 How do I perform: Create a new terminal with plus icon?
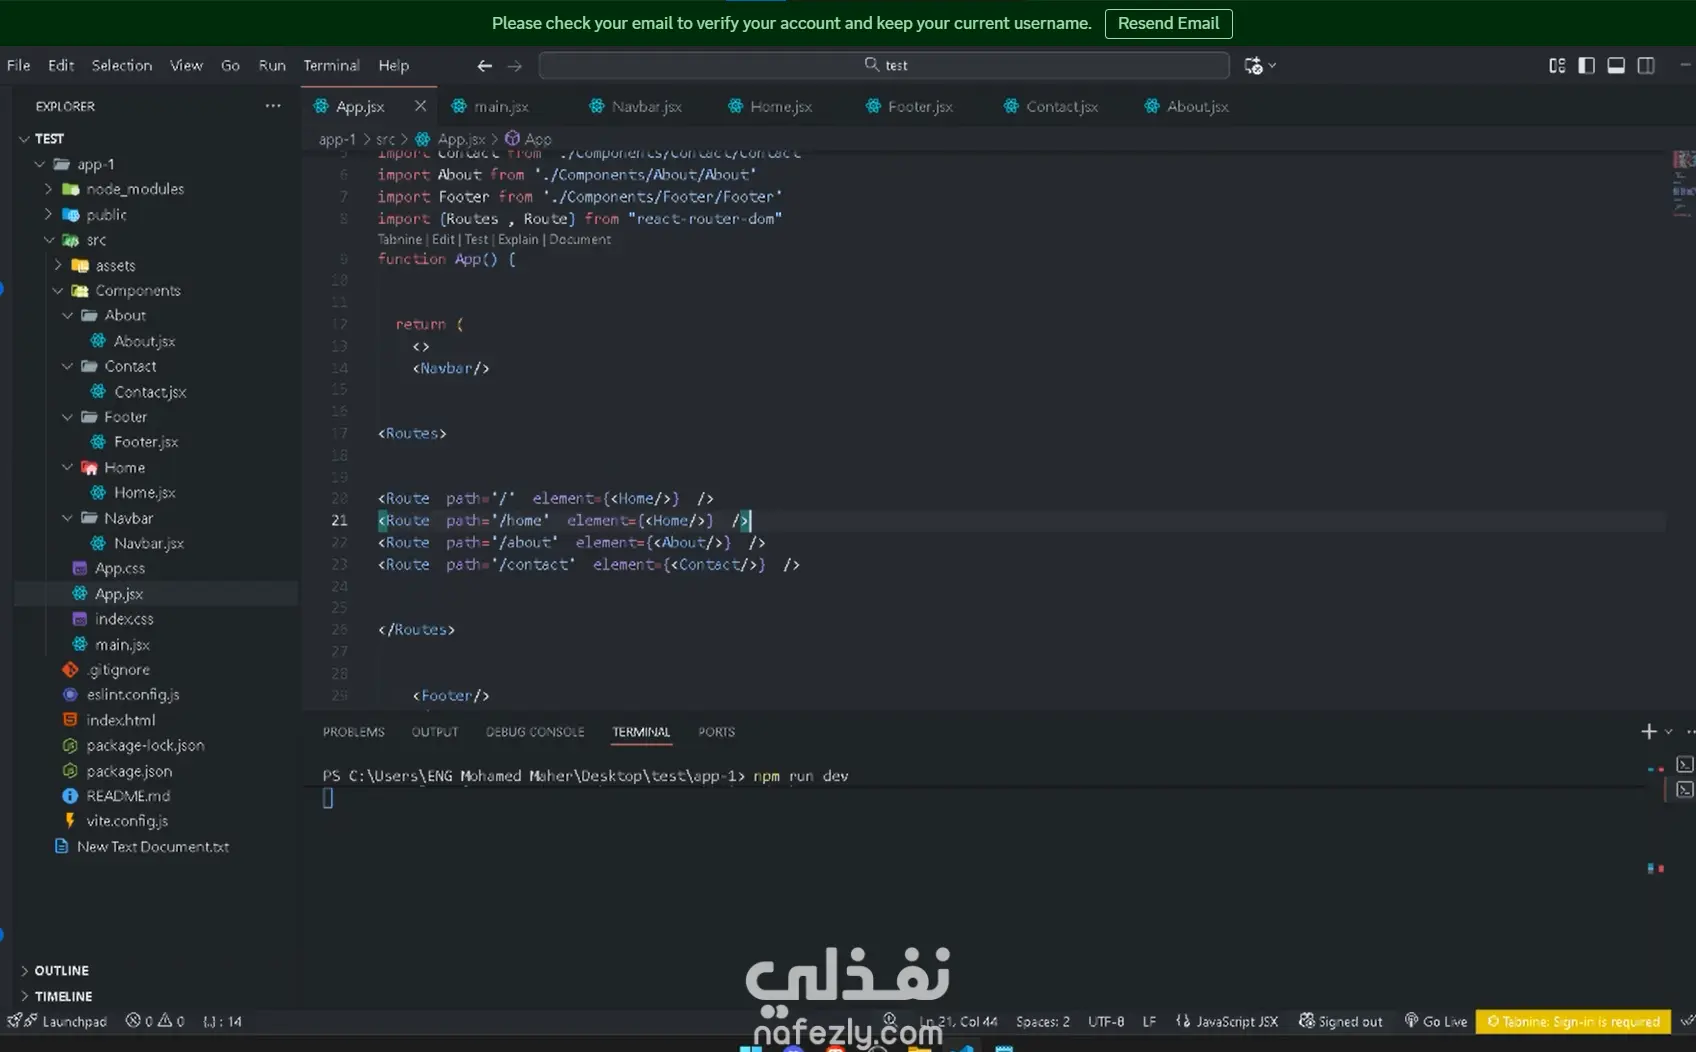click(x=1649, y=732)
